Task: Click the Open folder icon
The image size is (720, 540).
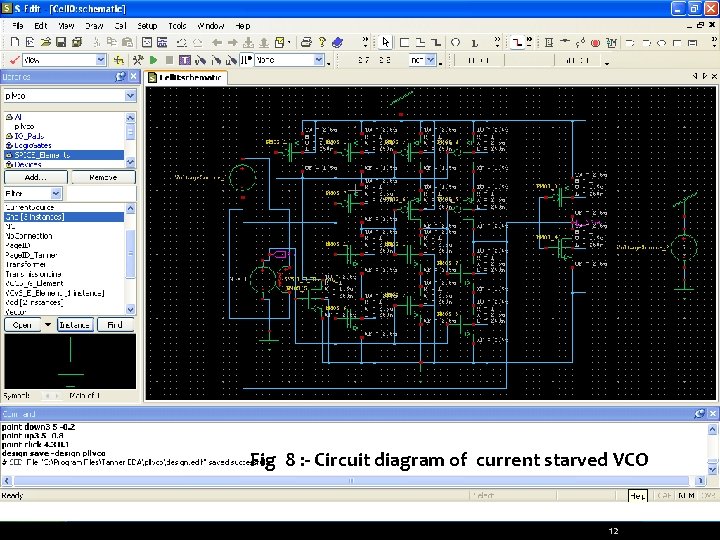Action: click(45, 42)
